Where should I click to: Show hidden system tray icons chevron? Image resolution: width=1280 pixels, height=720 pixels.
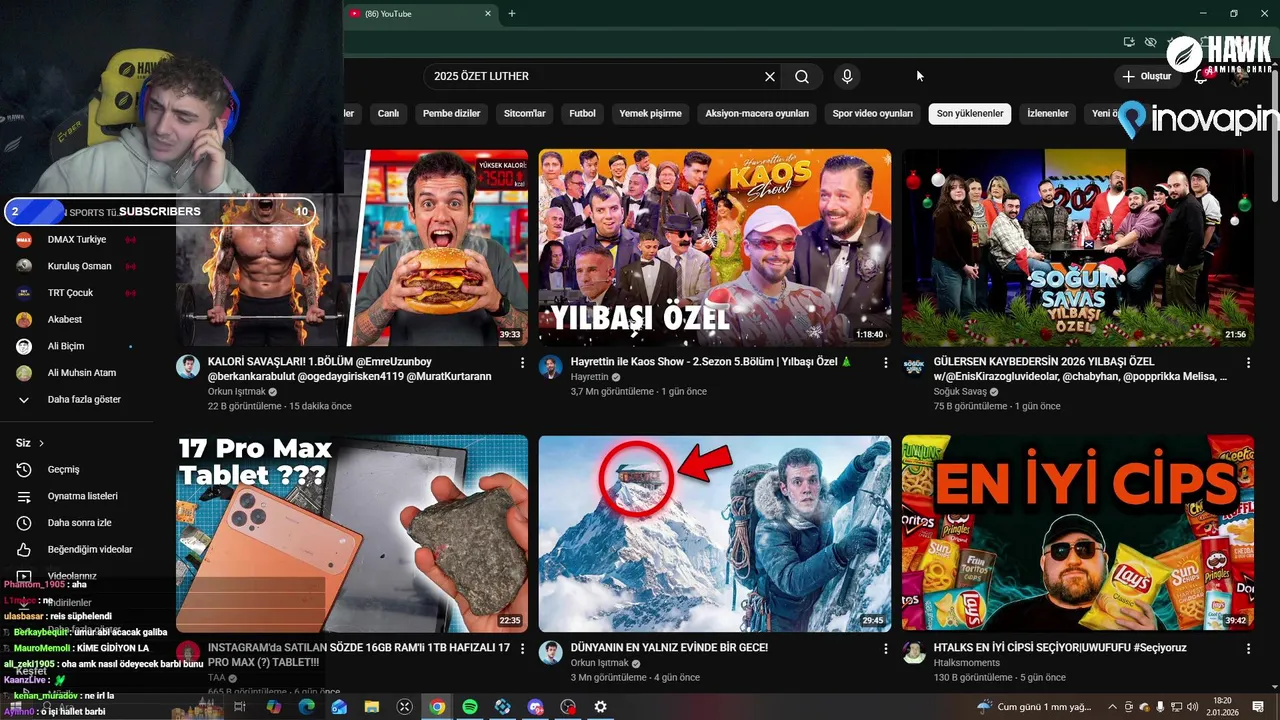pyautogui.click(x=1112, y=707)
